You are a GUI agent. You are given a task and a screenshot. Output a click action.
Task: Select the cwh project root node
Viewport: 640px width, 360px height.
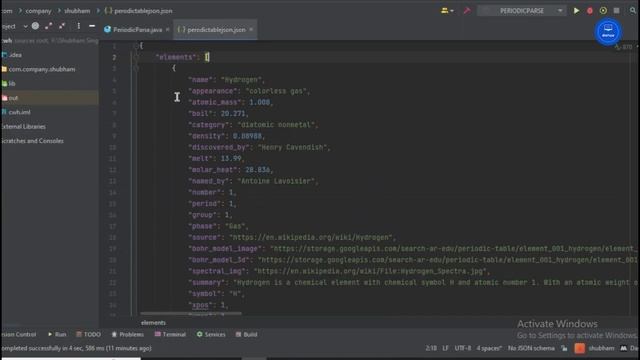(x=7, y=40)
